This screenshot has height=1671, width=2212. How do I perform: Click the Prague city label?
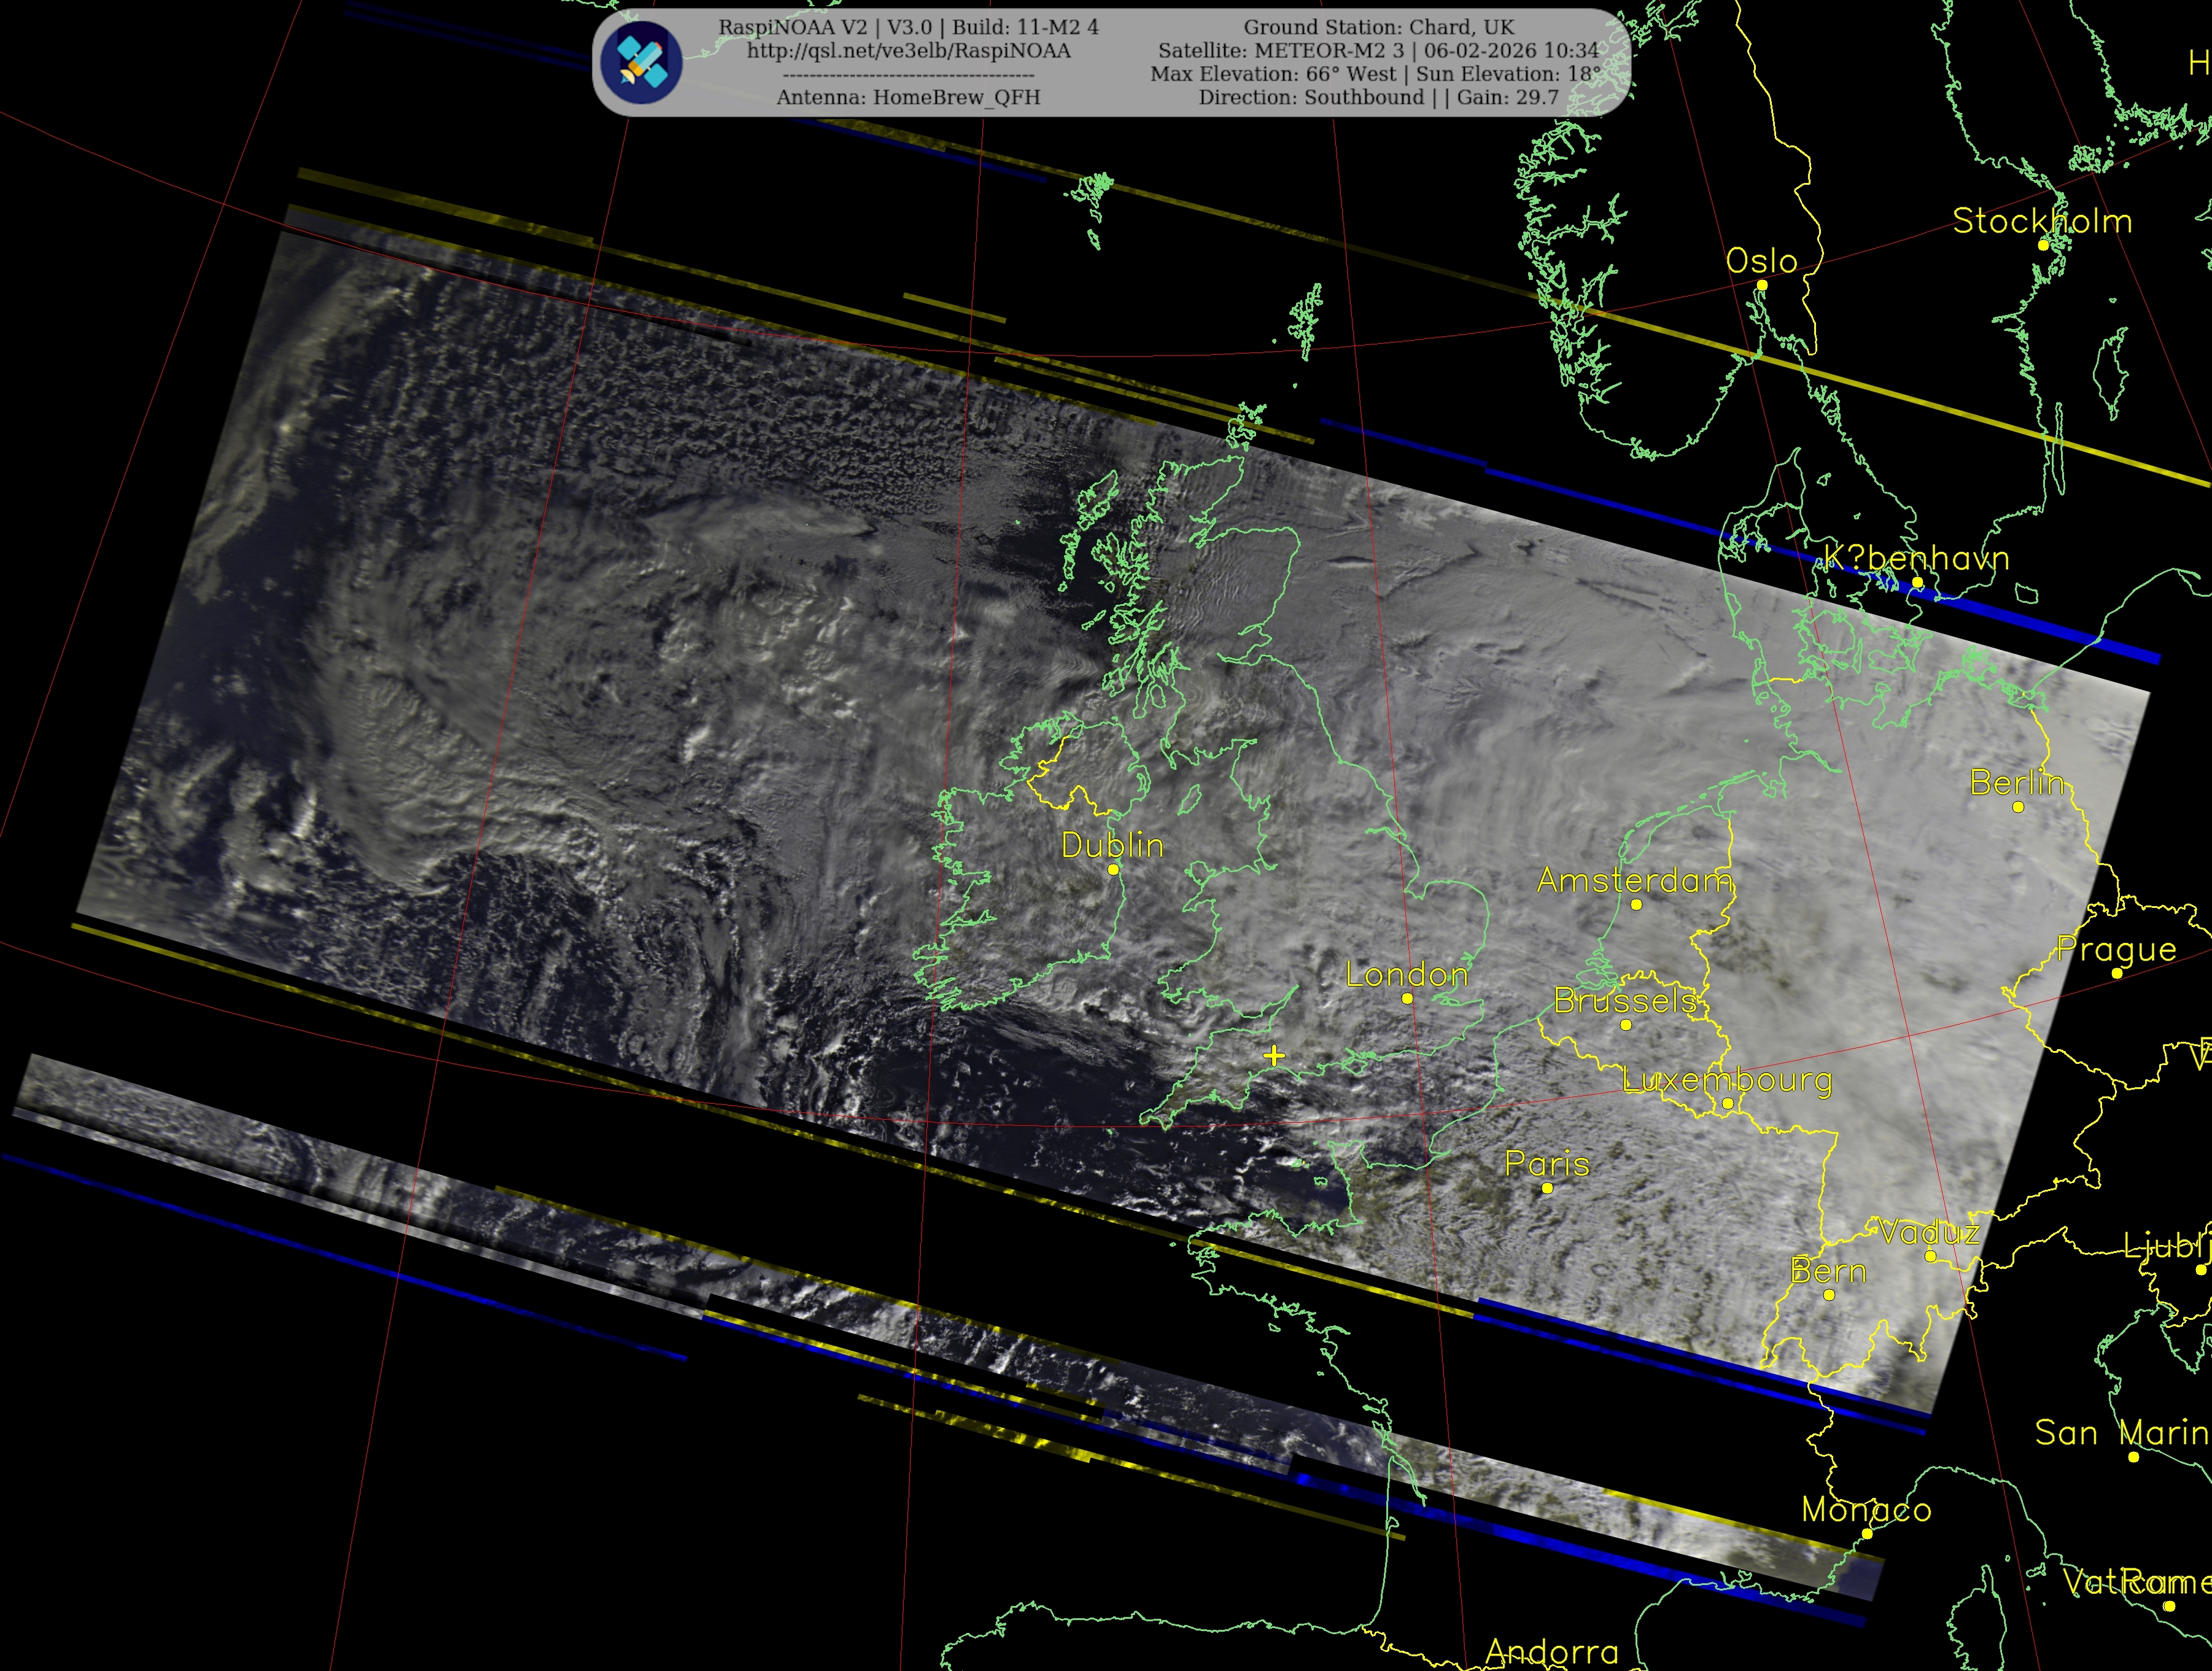(x=2116, y=949)
